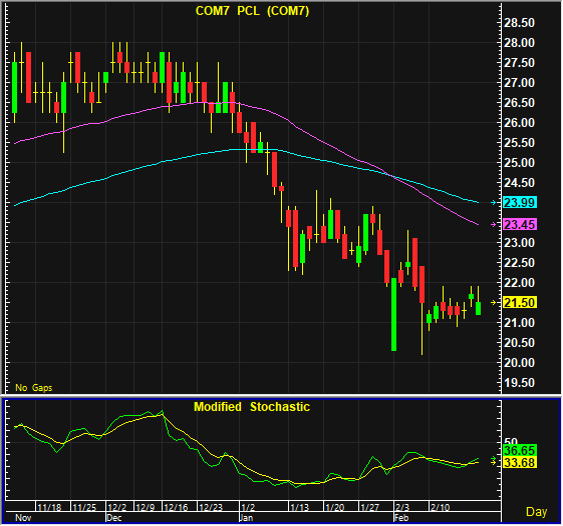Screen dimensions: 563x526
Task: Select the 12/16 date marker on the time axis
Action: click(x=176, y=507)
